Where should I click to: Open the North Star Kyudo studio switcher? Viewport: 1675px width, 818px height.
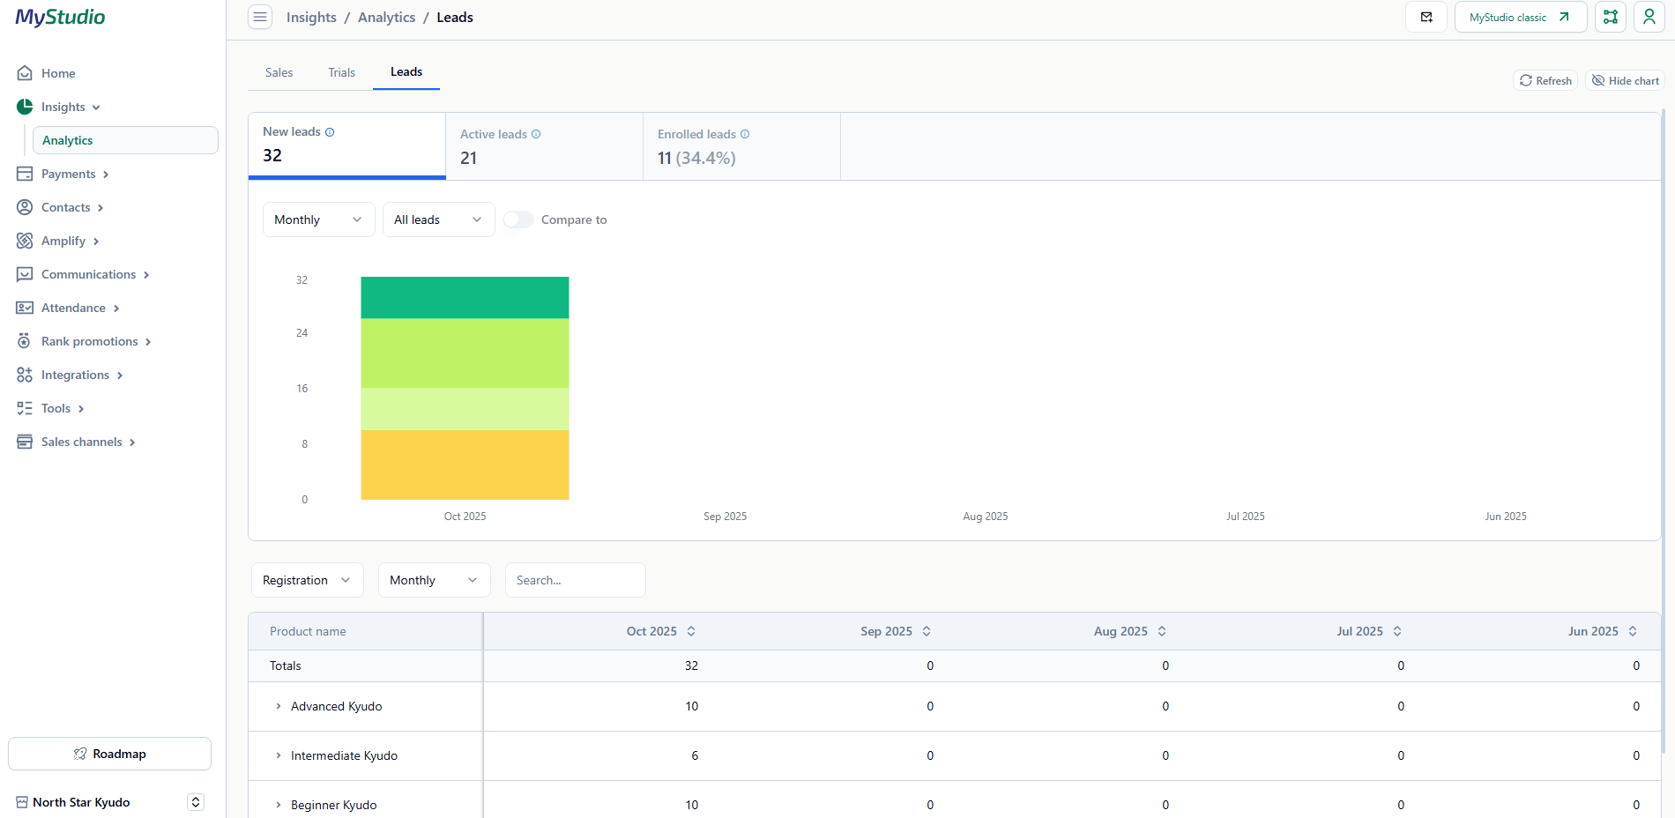(x=196, y=802)
